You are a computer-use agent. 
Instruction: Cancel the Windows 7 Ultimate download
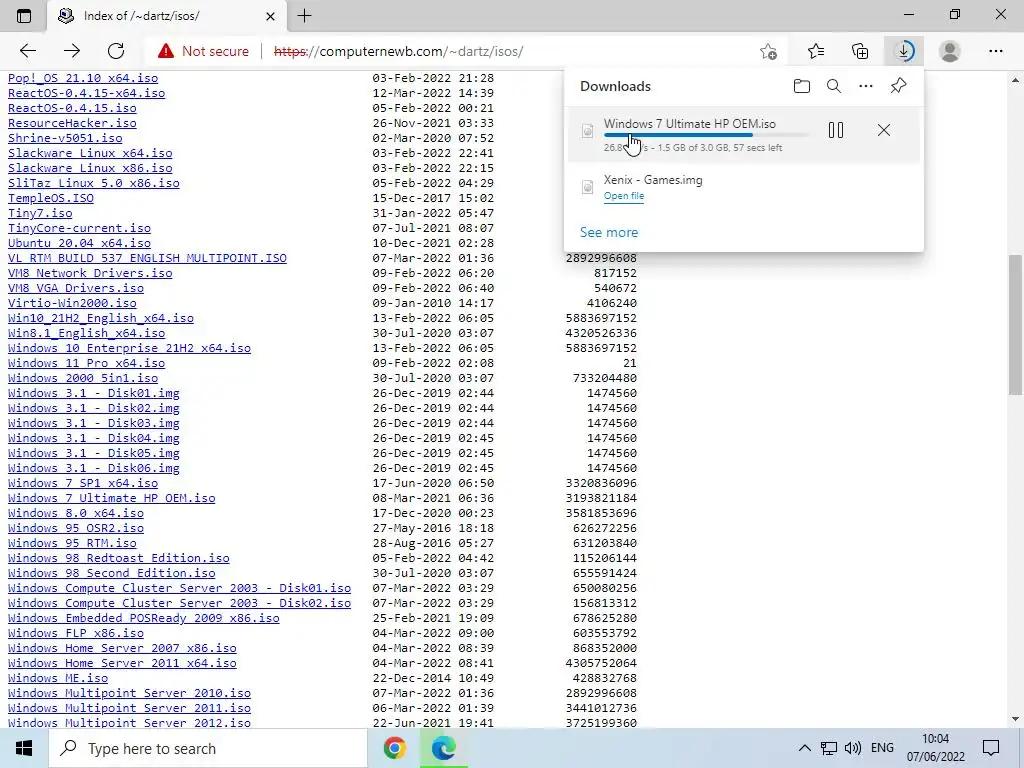coord(884,130)
